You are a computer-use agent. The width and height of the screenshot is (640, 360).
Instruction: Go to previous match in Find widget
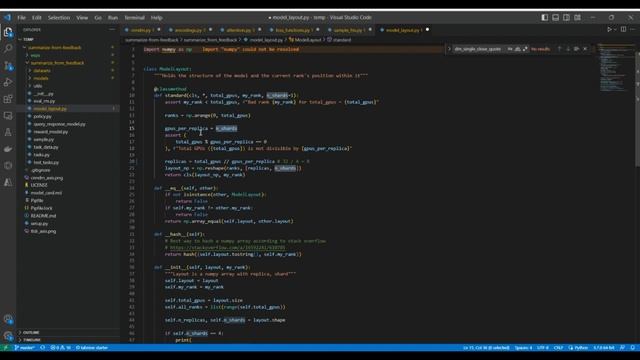(x=560, y=49)
